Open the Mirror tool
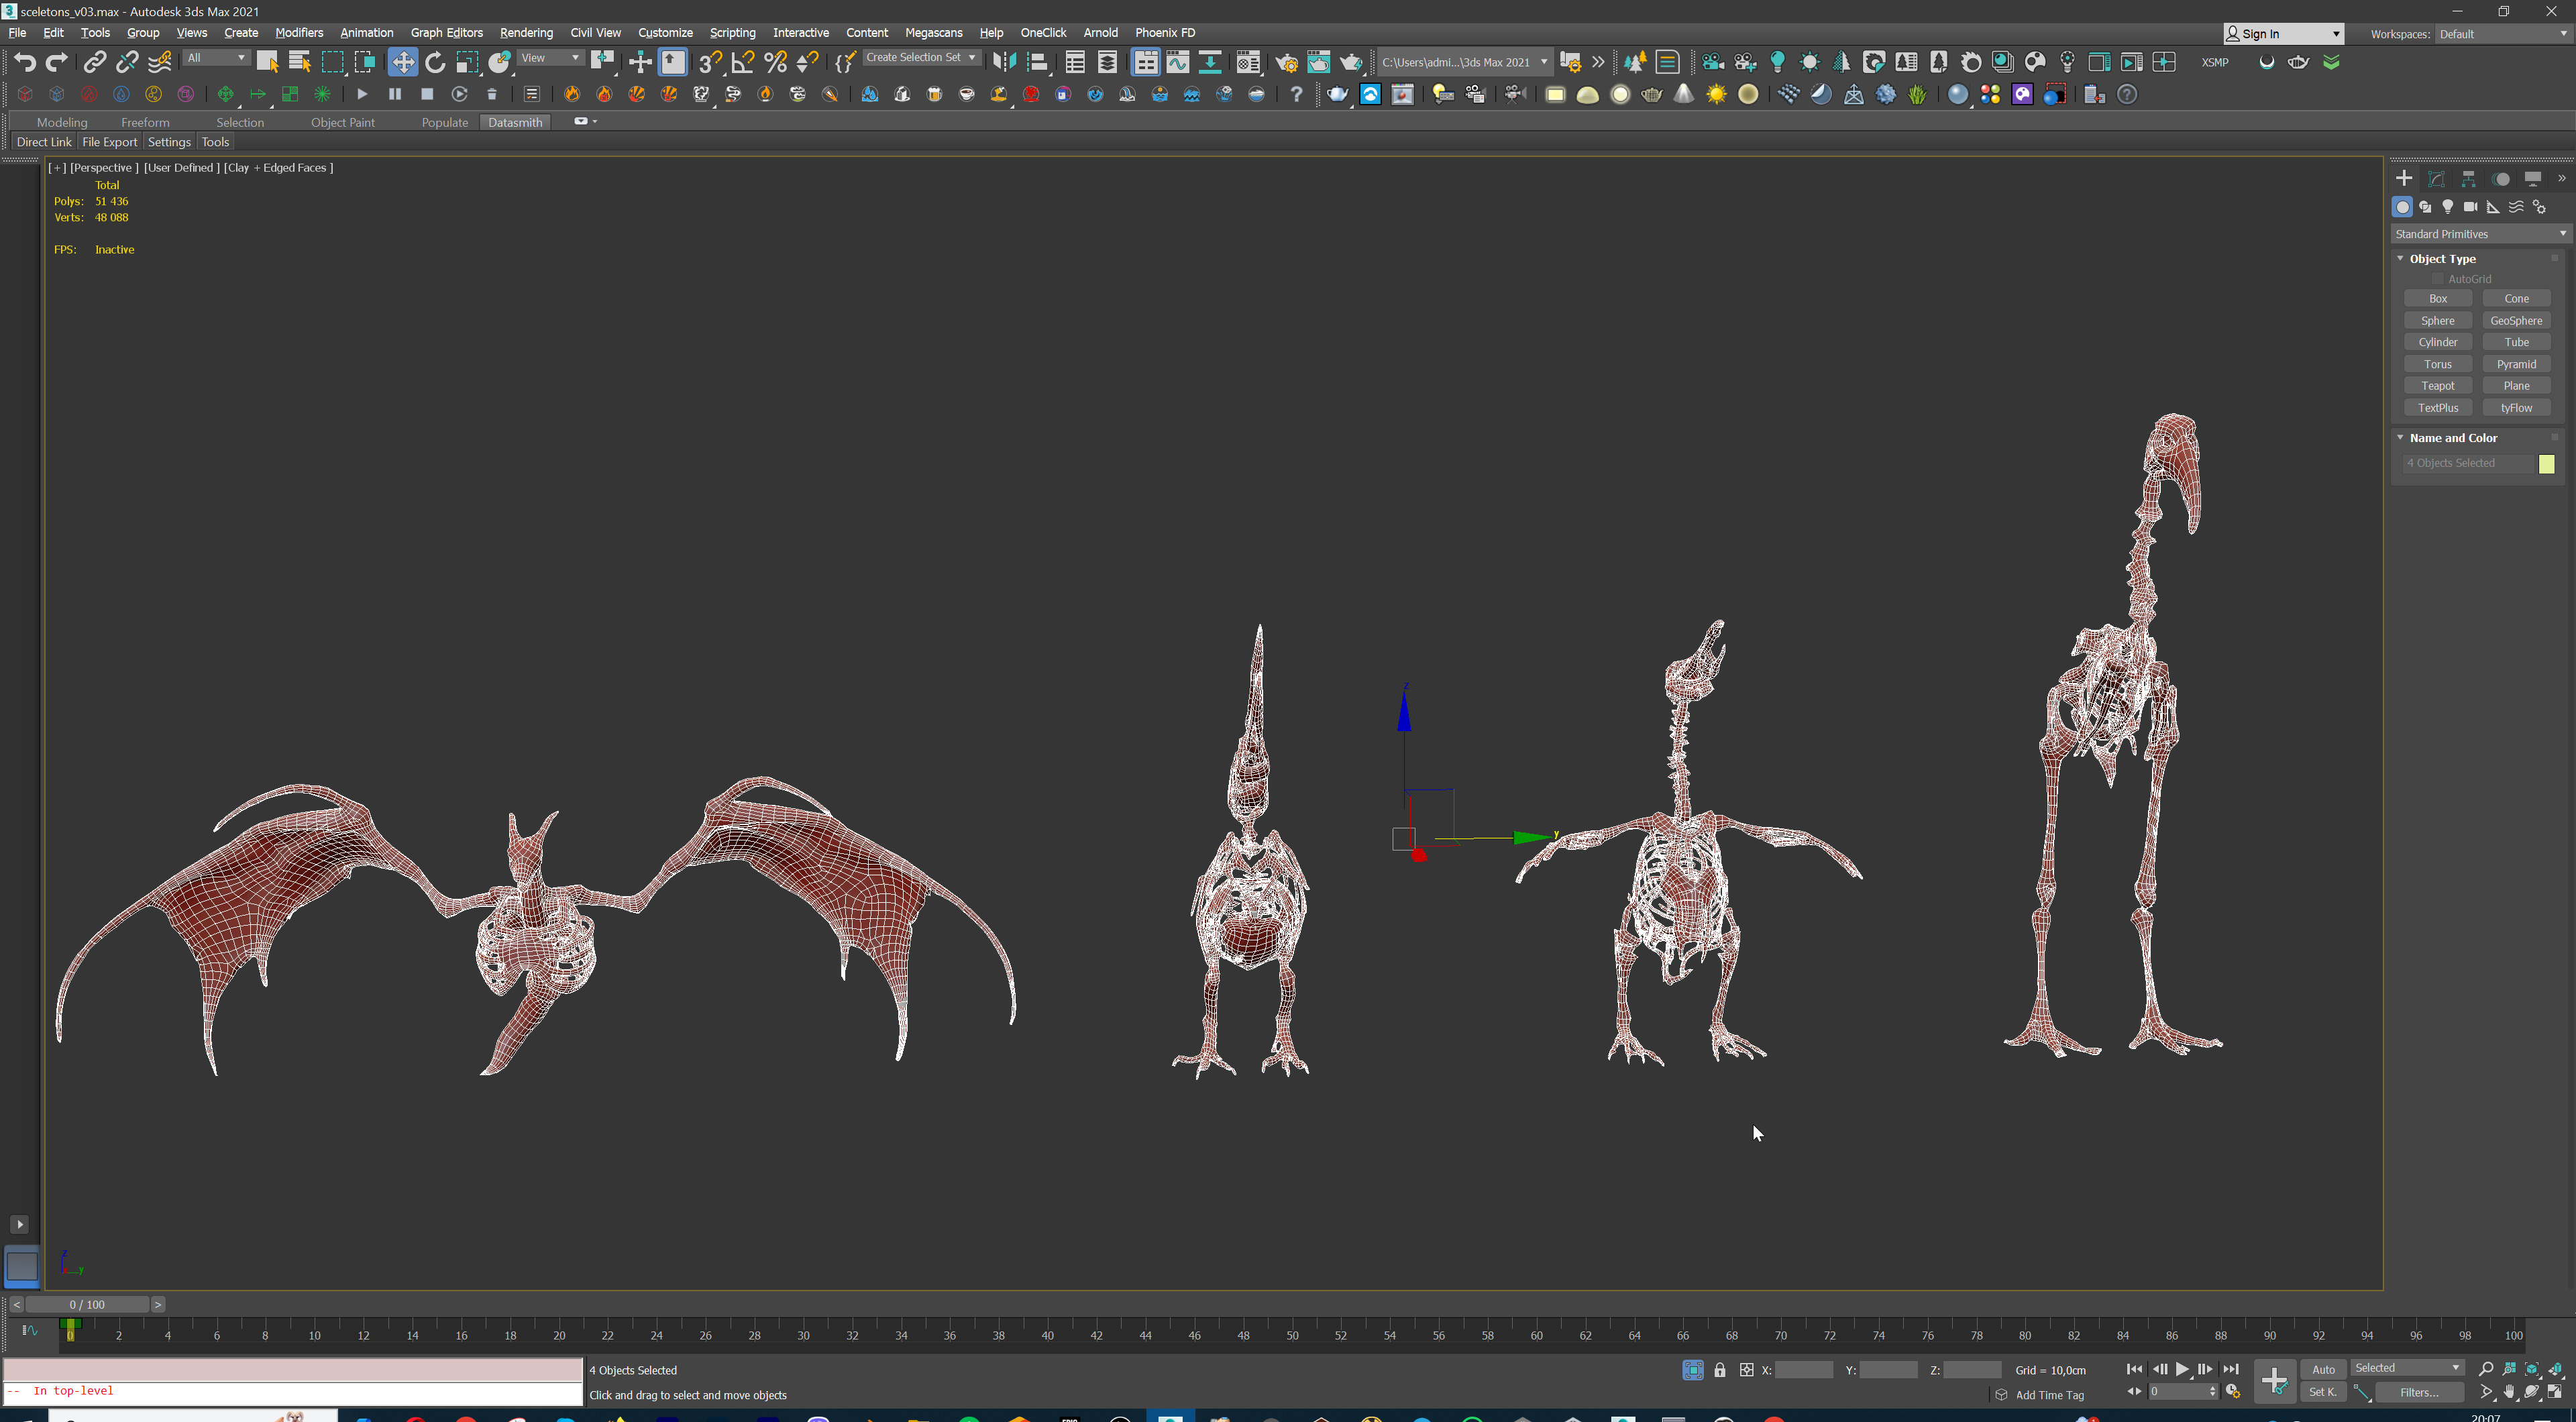 (x=1004, y=62)
